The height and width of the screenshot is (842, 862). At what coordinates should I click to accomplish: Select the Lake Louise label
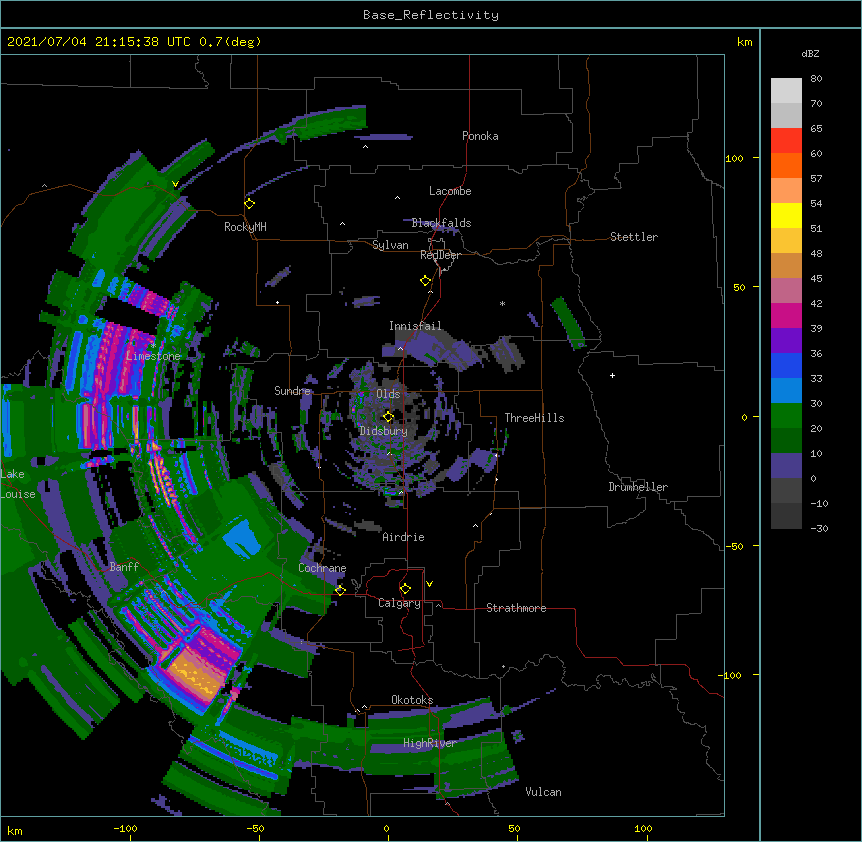coord(18,484)
